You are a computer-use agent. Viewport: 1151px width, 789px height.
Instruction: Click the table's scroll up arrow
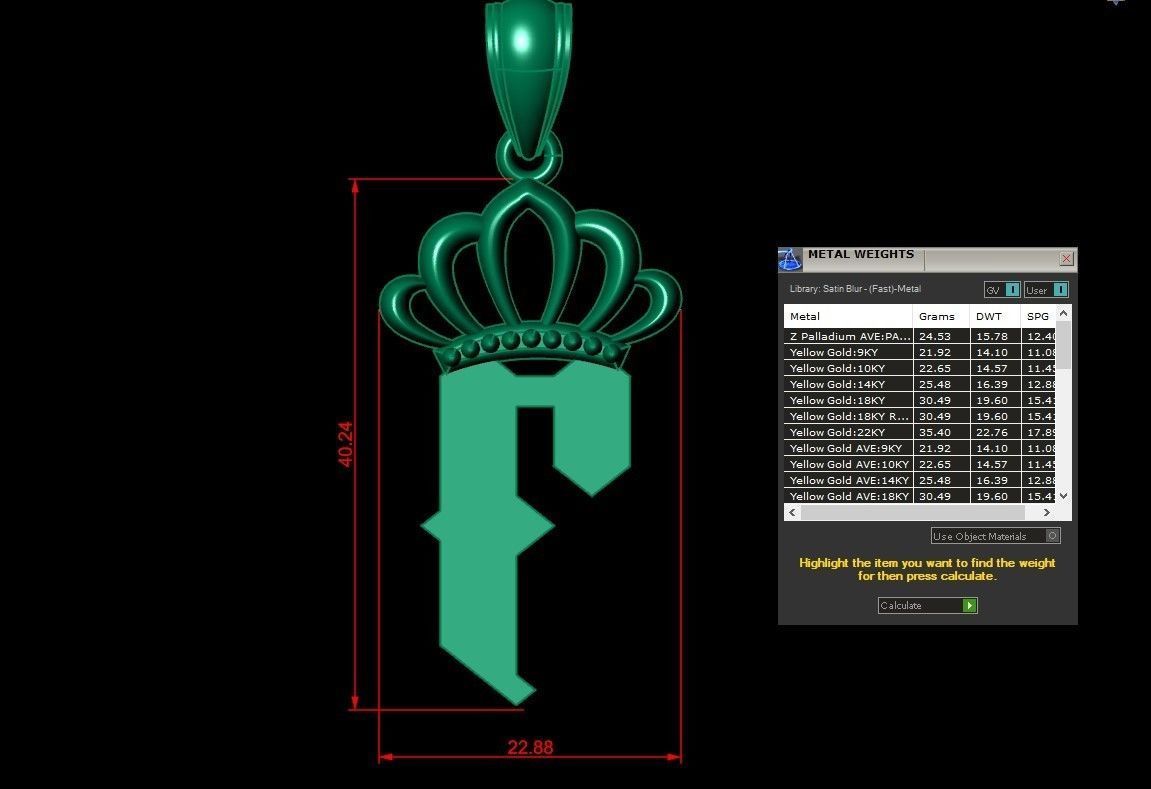coord(1064,313)
